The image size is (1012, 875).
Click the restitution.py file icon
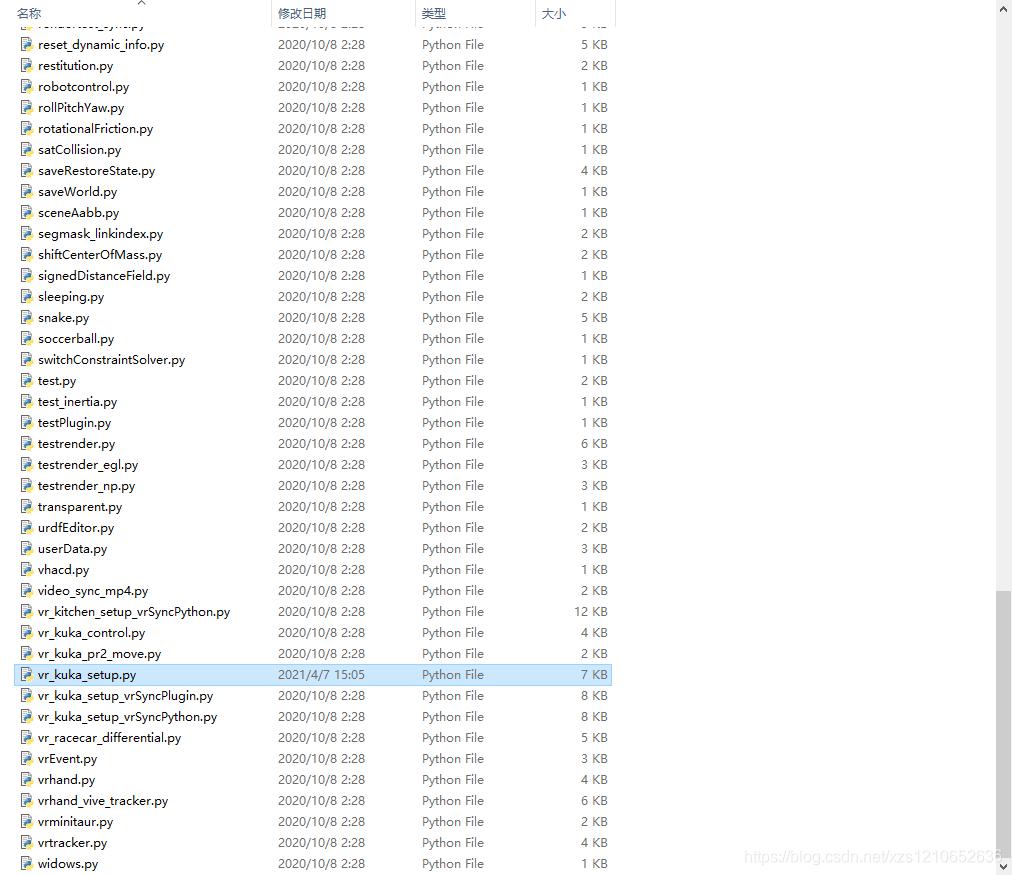26,65
